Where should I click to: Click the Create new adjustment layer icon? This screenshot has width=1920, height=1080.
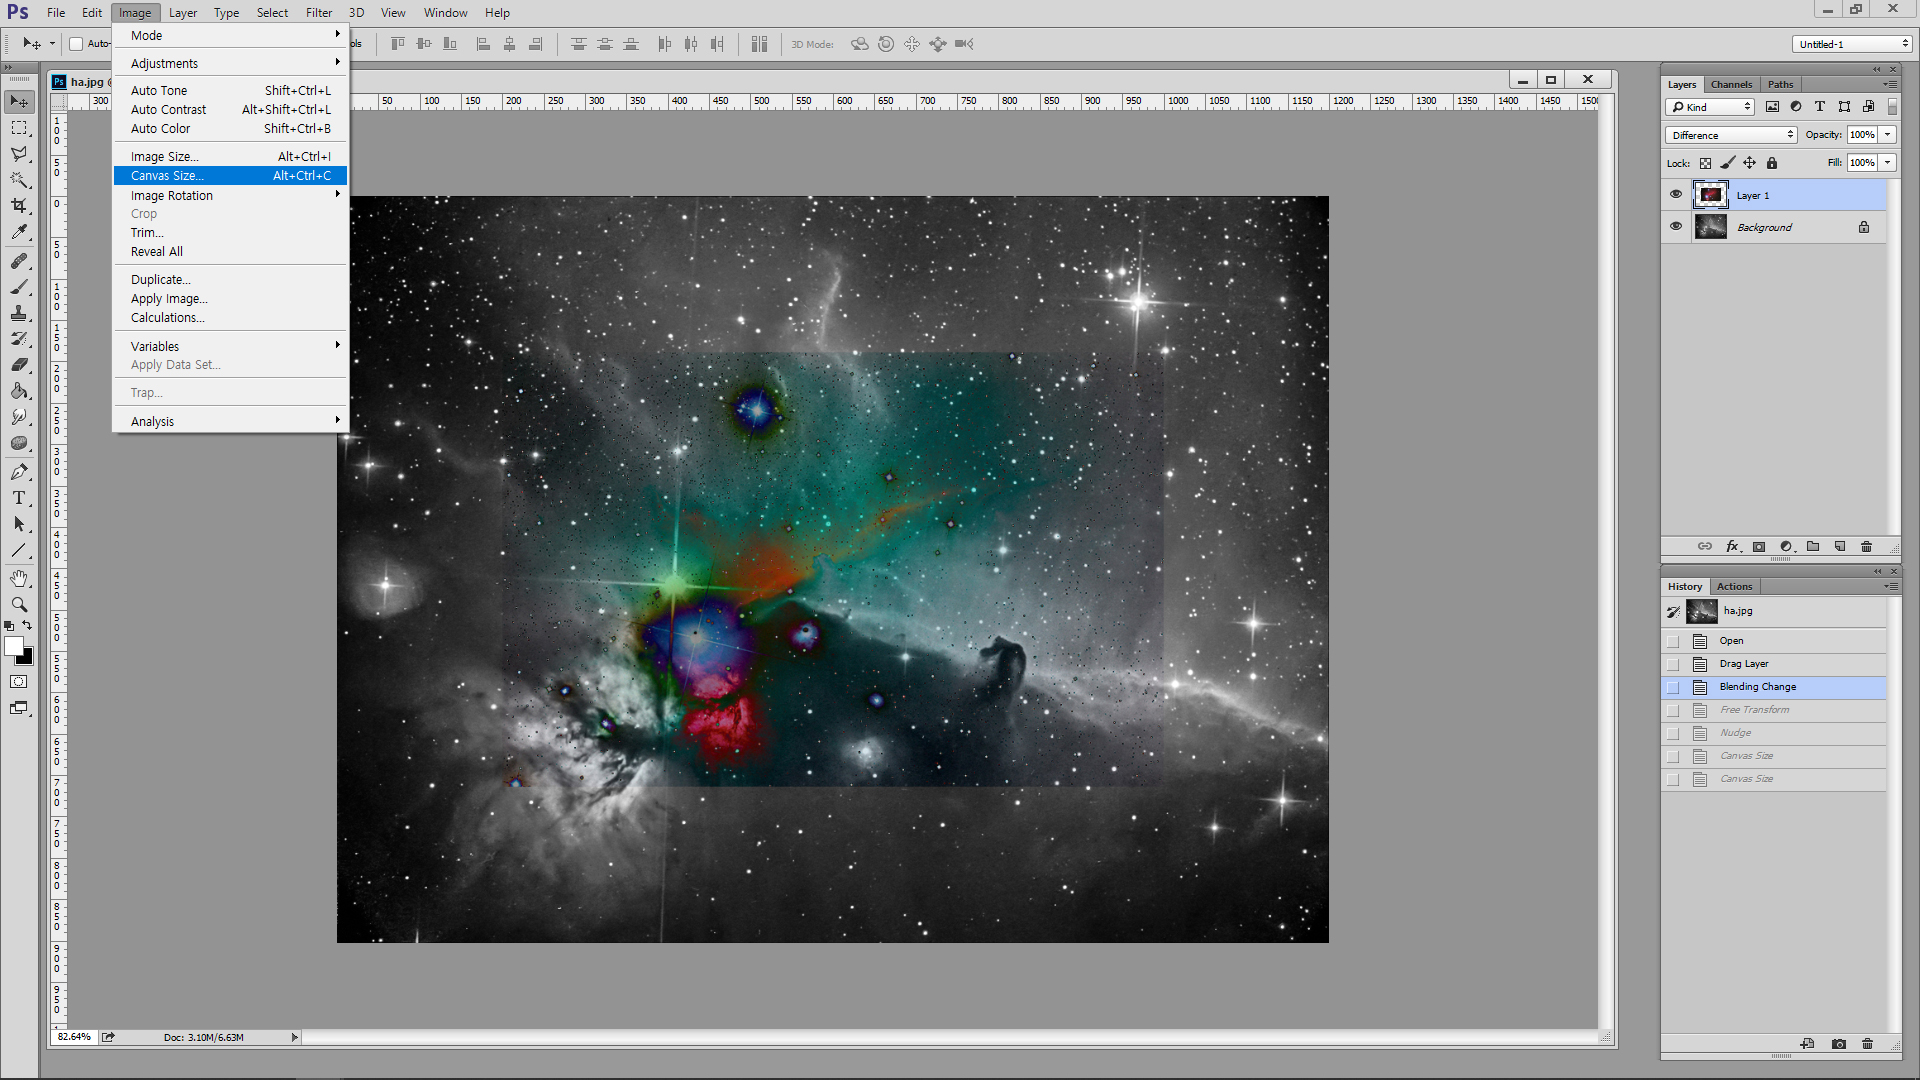click(x=1787, y=546)
